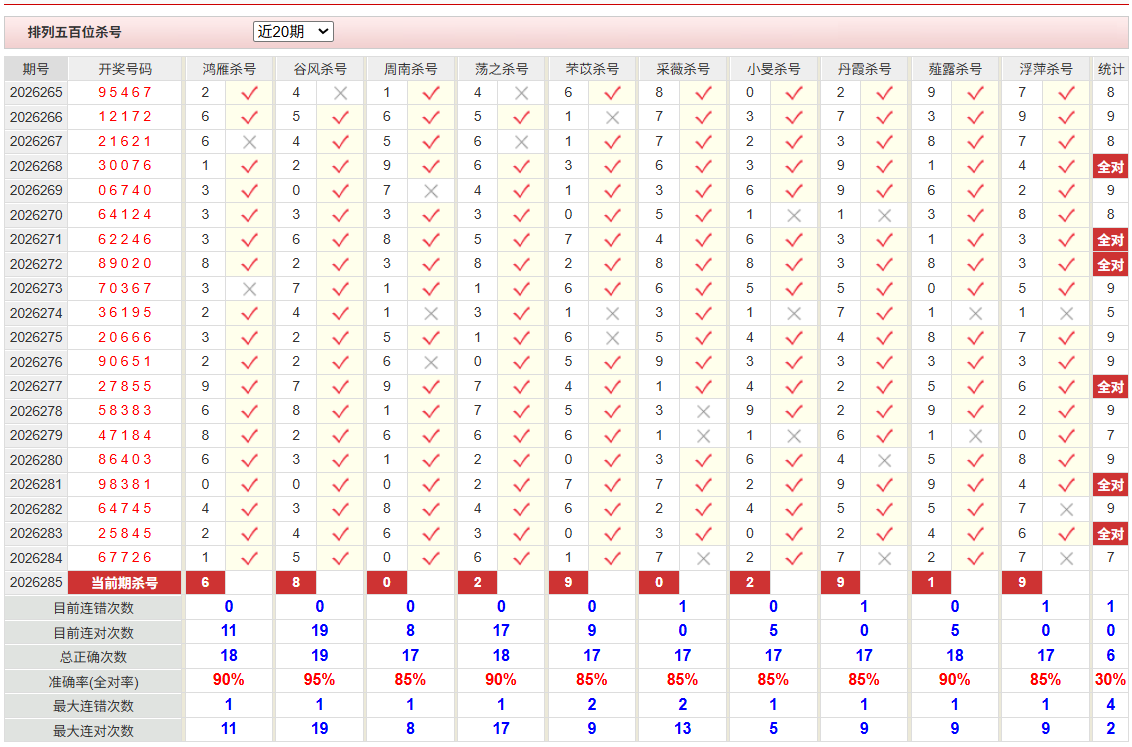Screen dimensions: 1132x747
Task: Select the check mark for 浮萍 in row 2026268
Action: point(1066,167)
